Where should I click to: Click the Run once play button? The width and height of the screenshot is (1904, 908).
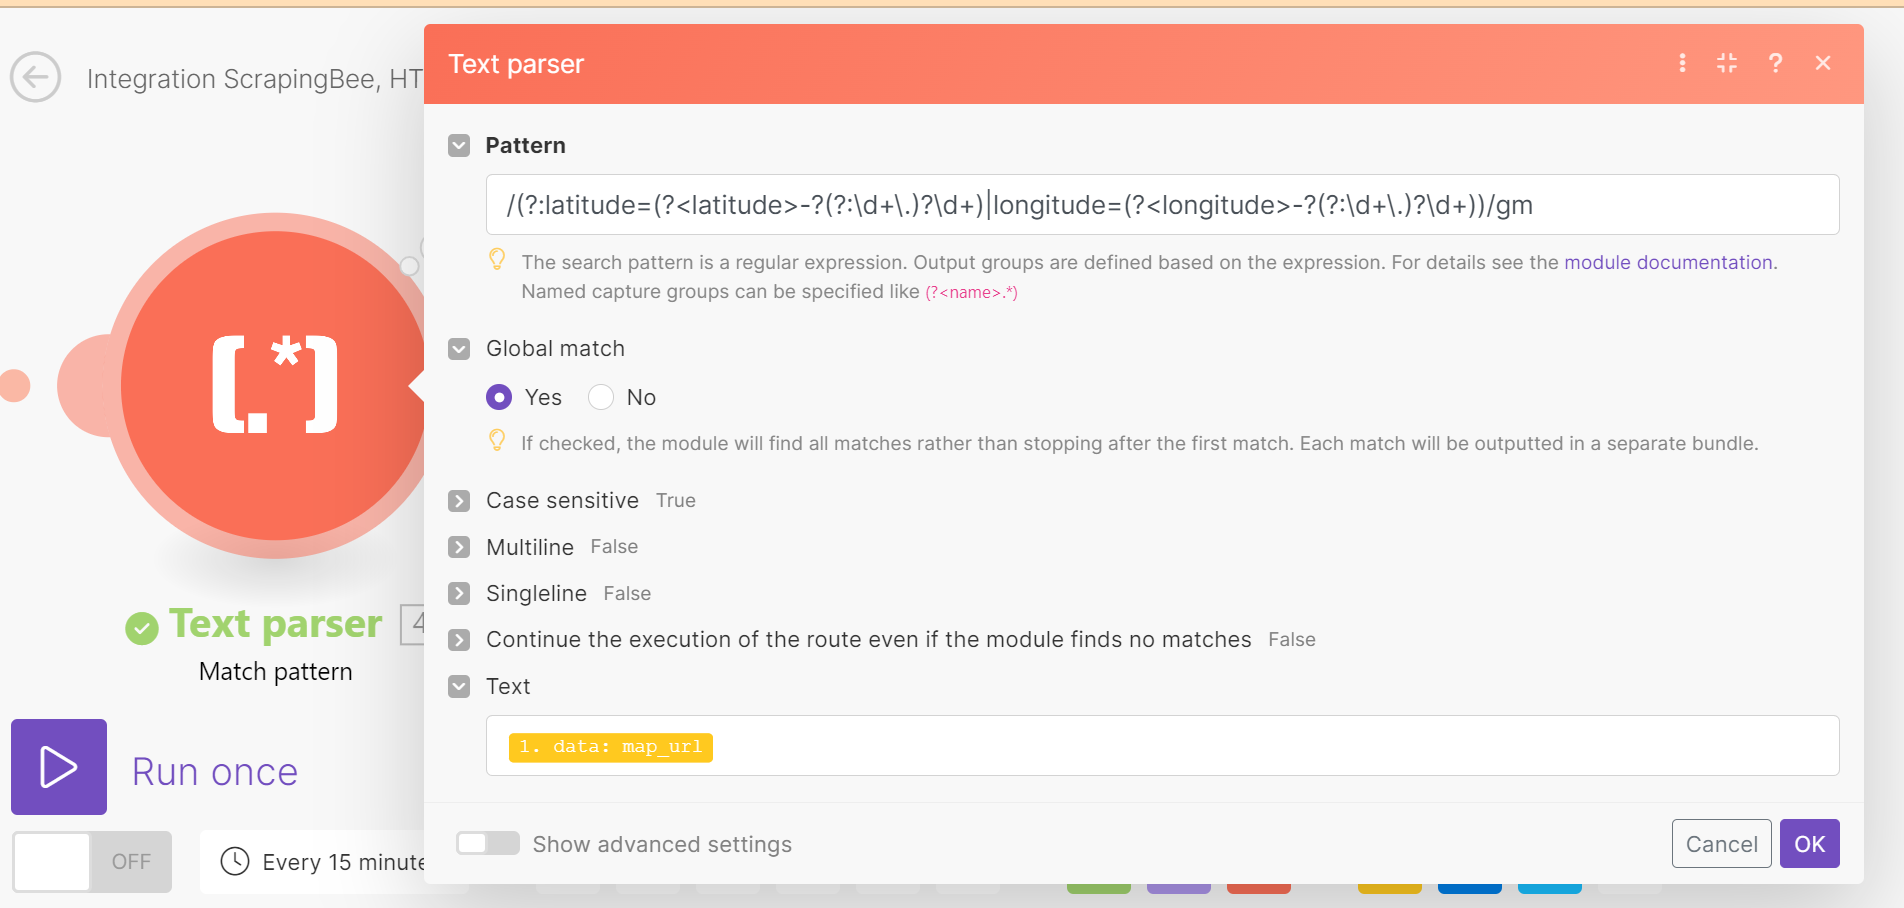[59, 767]
